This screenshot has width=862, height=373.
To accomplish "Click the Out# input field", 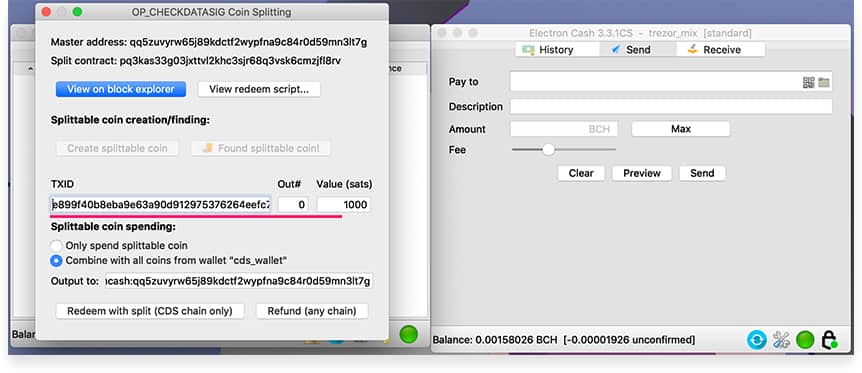I will [x=293, y=205].
